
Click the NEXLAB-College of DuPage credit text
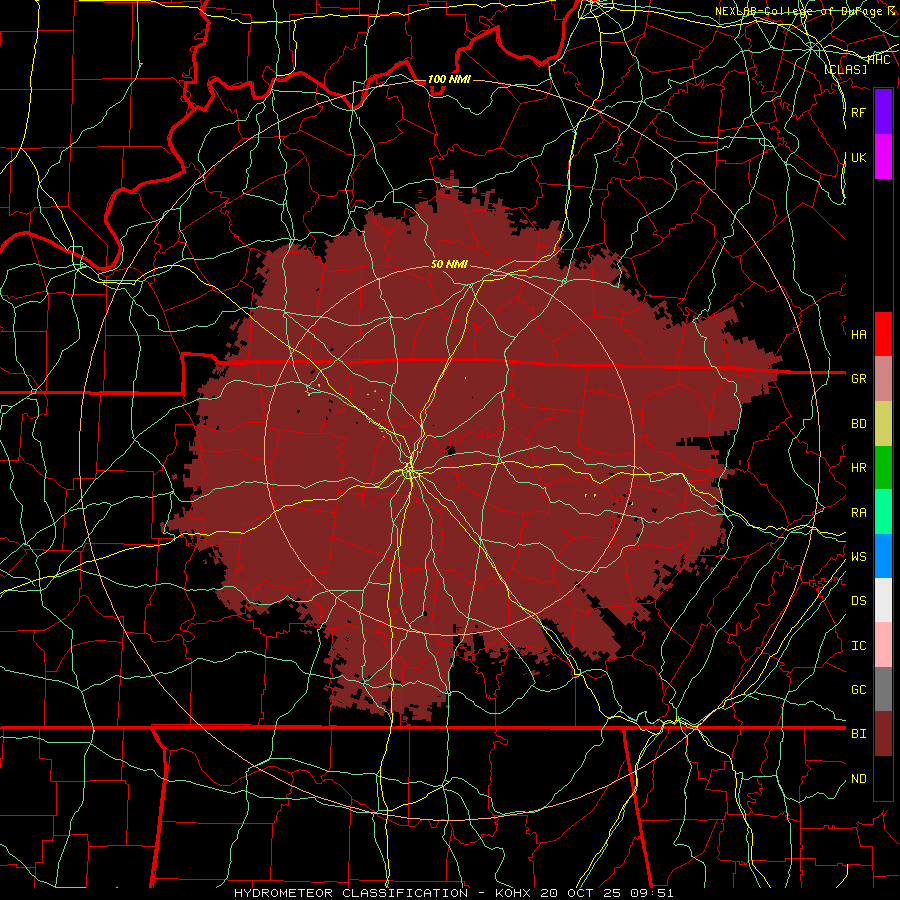tap(805, 11)
